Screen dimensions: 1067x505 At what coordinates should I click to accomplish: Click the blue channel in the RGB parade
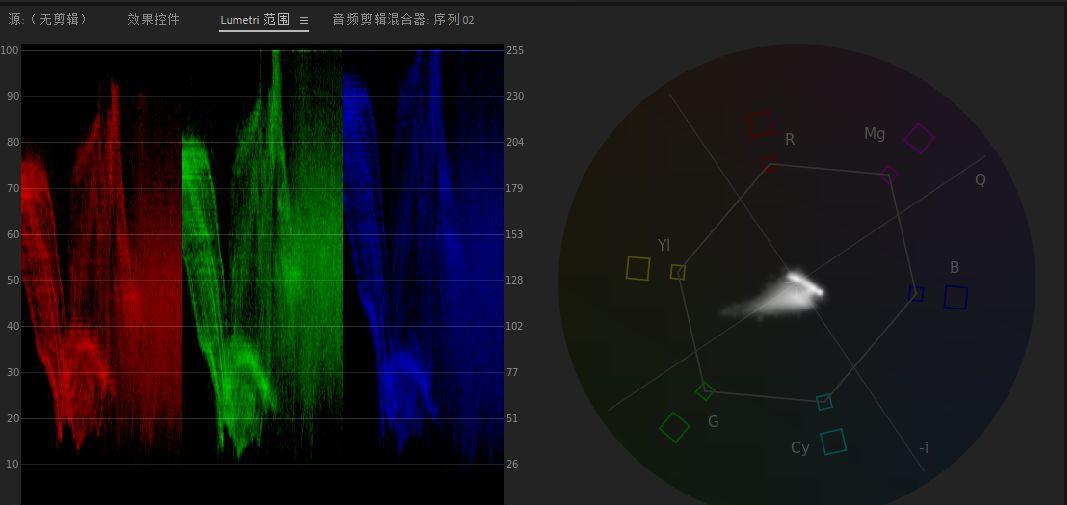[423, 257]
